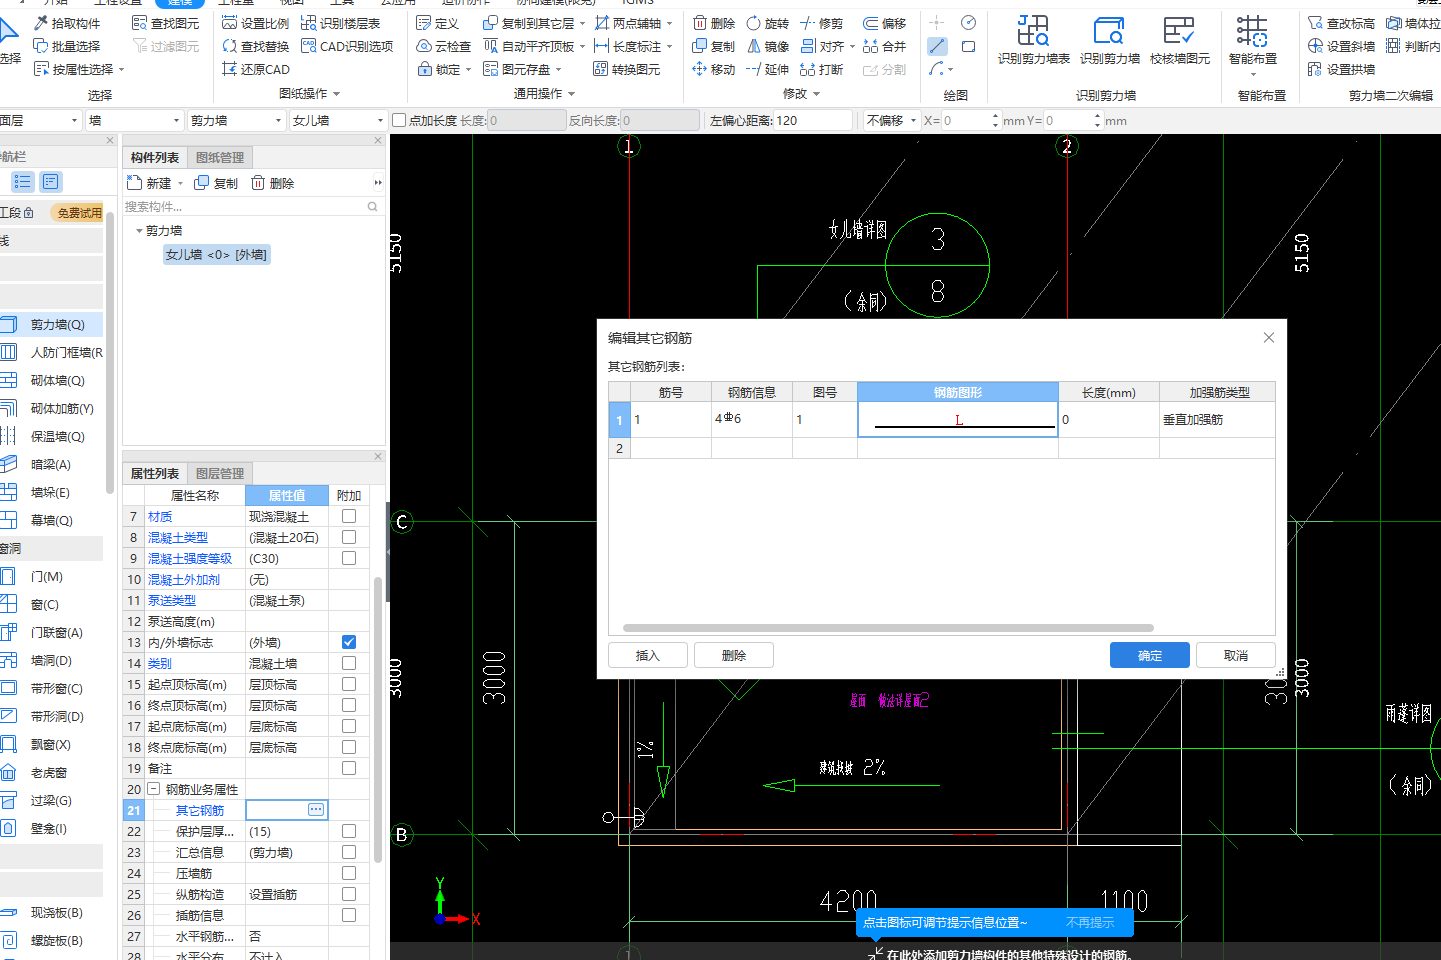Click the 复制 copy button in component list
The height and width of the screenshot is (960, 1441).
tap(216, 183)
